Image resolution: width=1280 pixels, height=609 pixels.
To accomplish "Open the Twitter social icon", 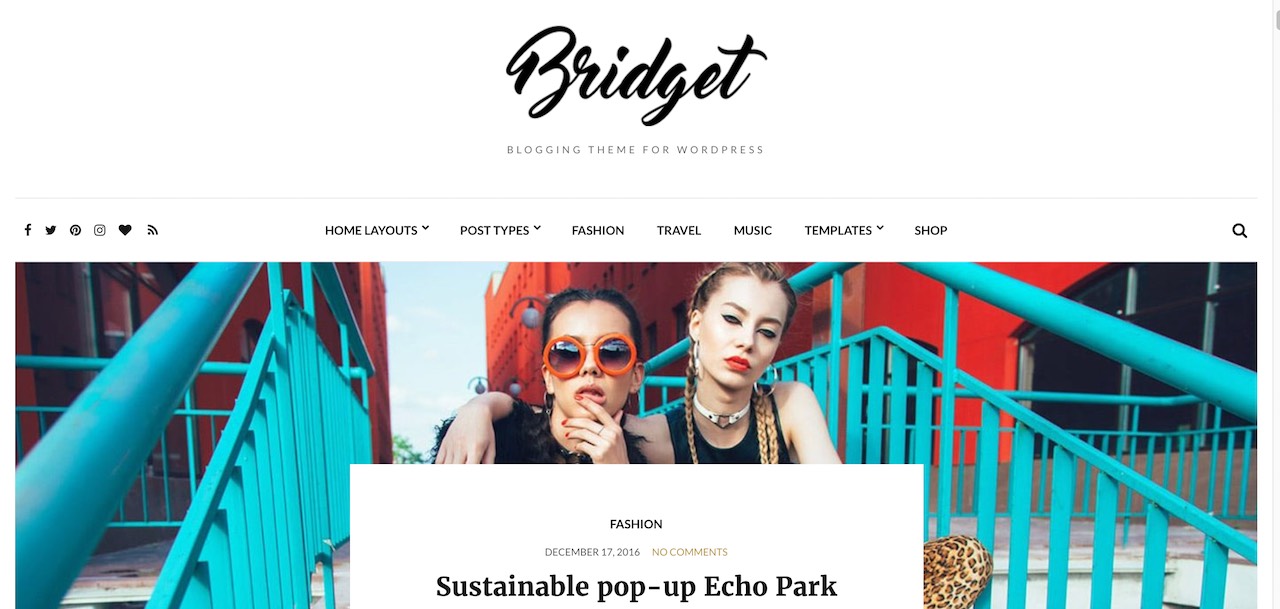I will click(x=51, y=230).
